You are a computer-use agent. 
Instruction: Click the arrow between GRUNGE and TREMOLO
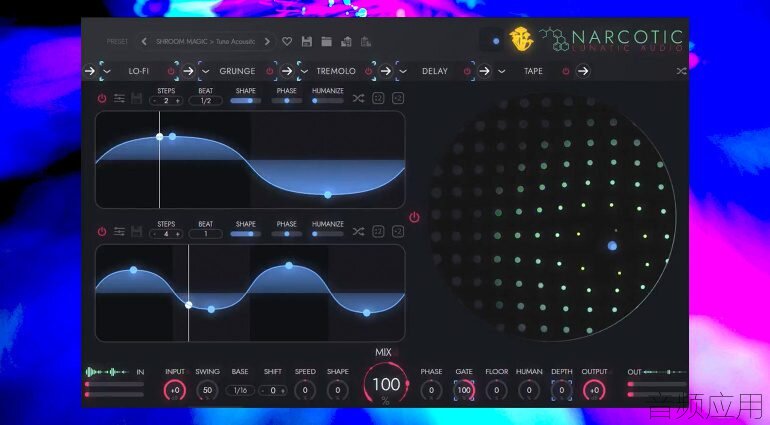pyautogui.click(x=287, y=71)
